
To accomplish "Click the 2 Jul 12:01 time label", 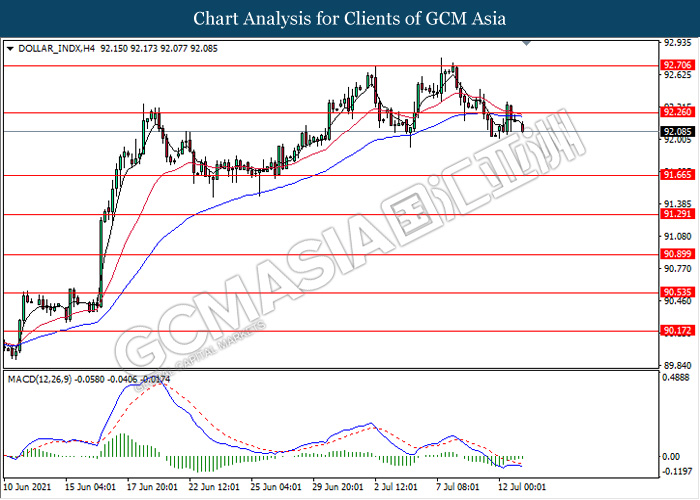I will (x=396, y=487).
